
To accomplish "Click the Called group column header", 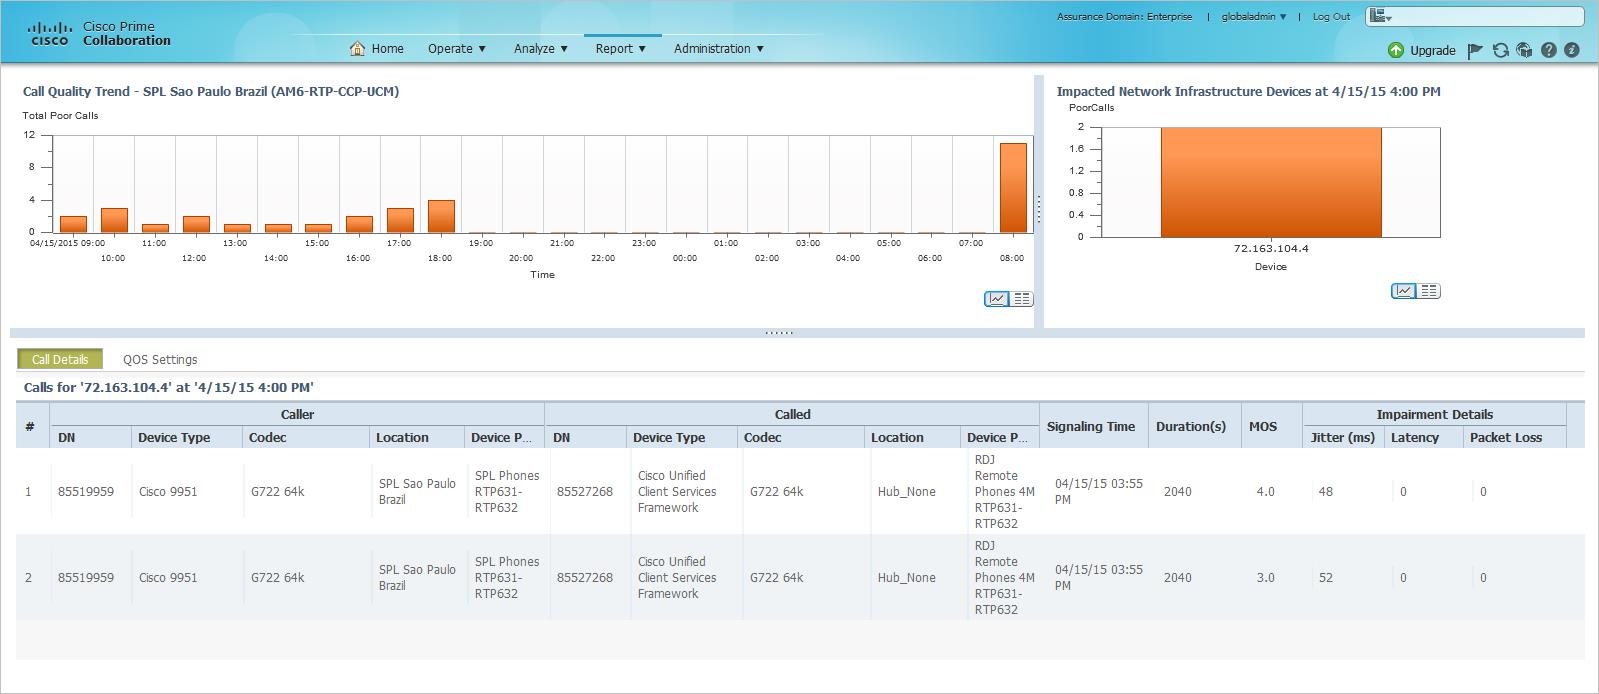I will click(x=792, y=414).
